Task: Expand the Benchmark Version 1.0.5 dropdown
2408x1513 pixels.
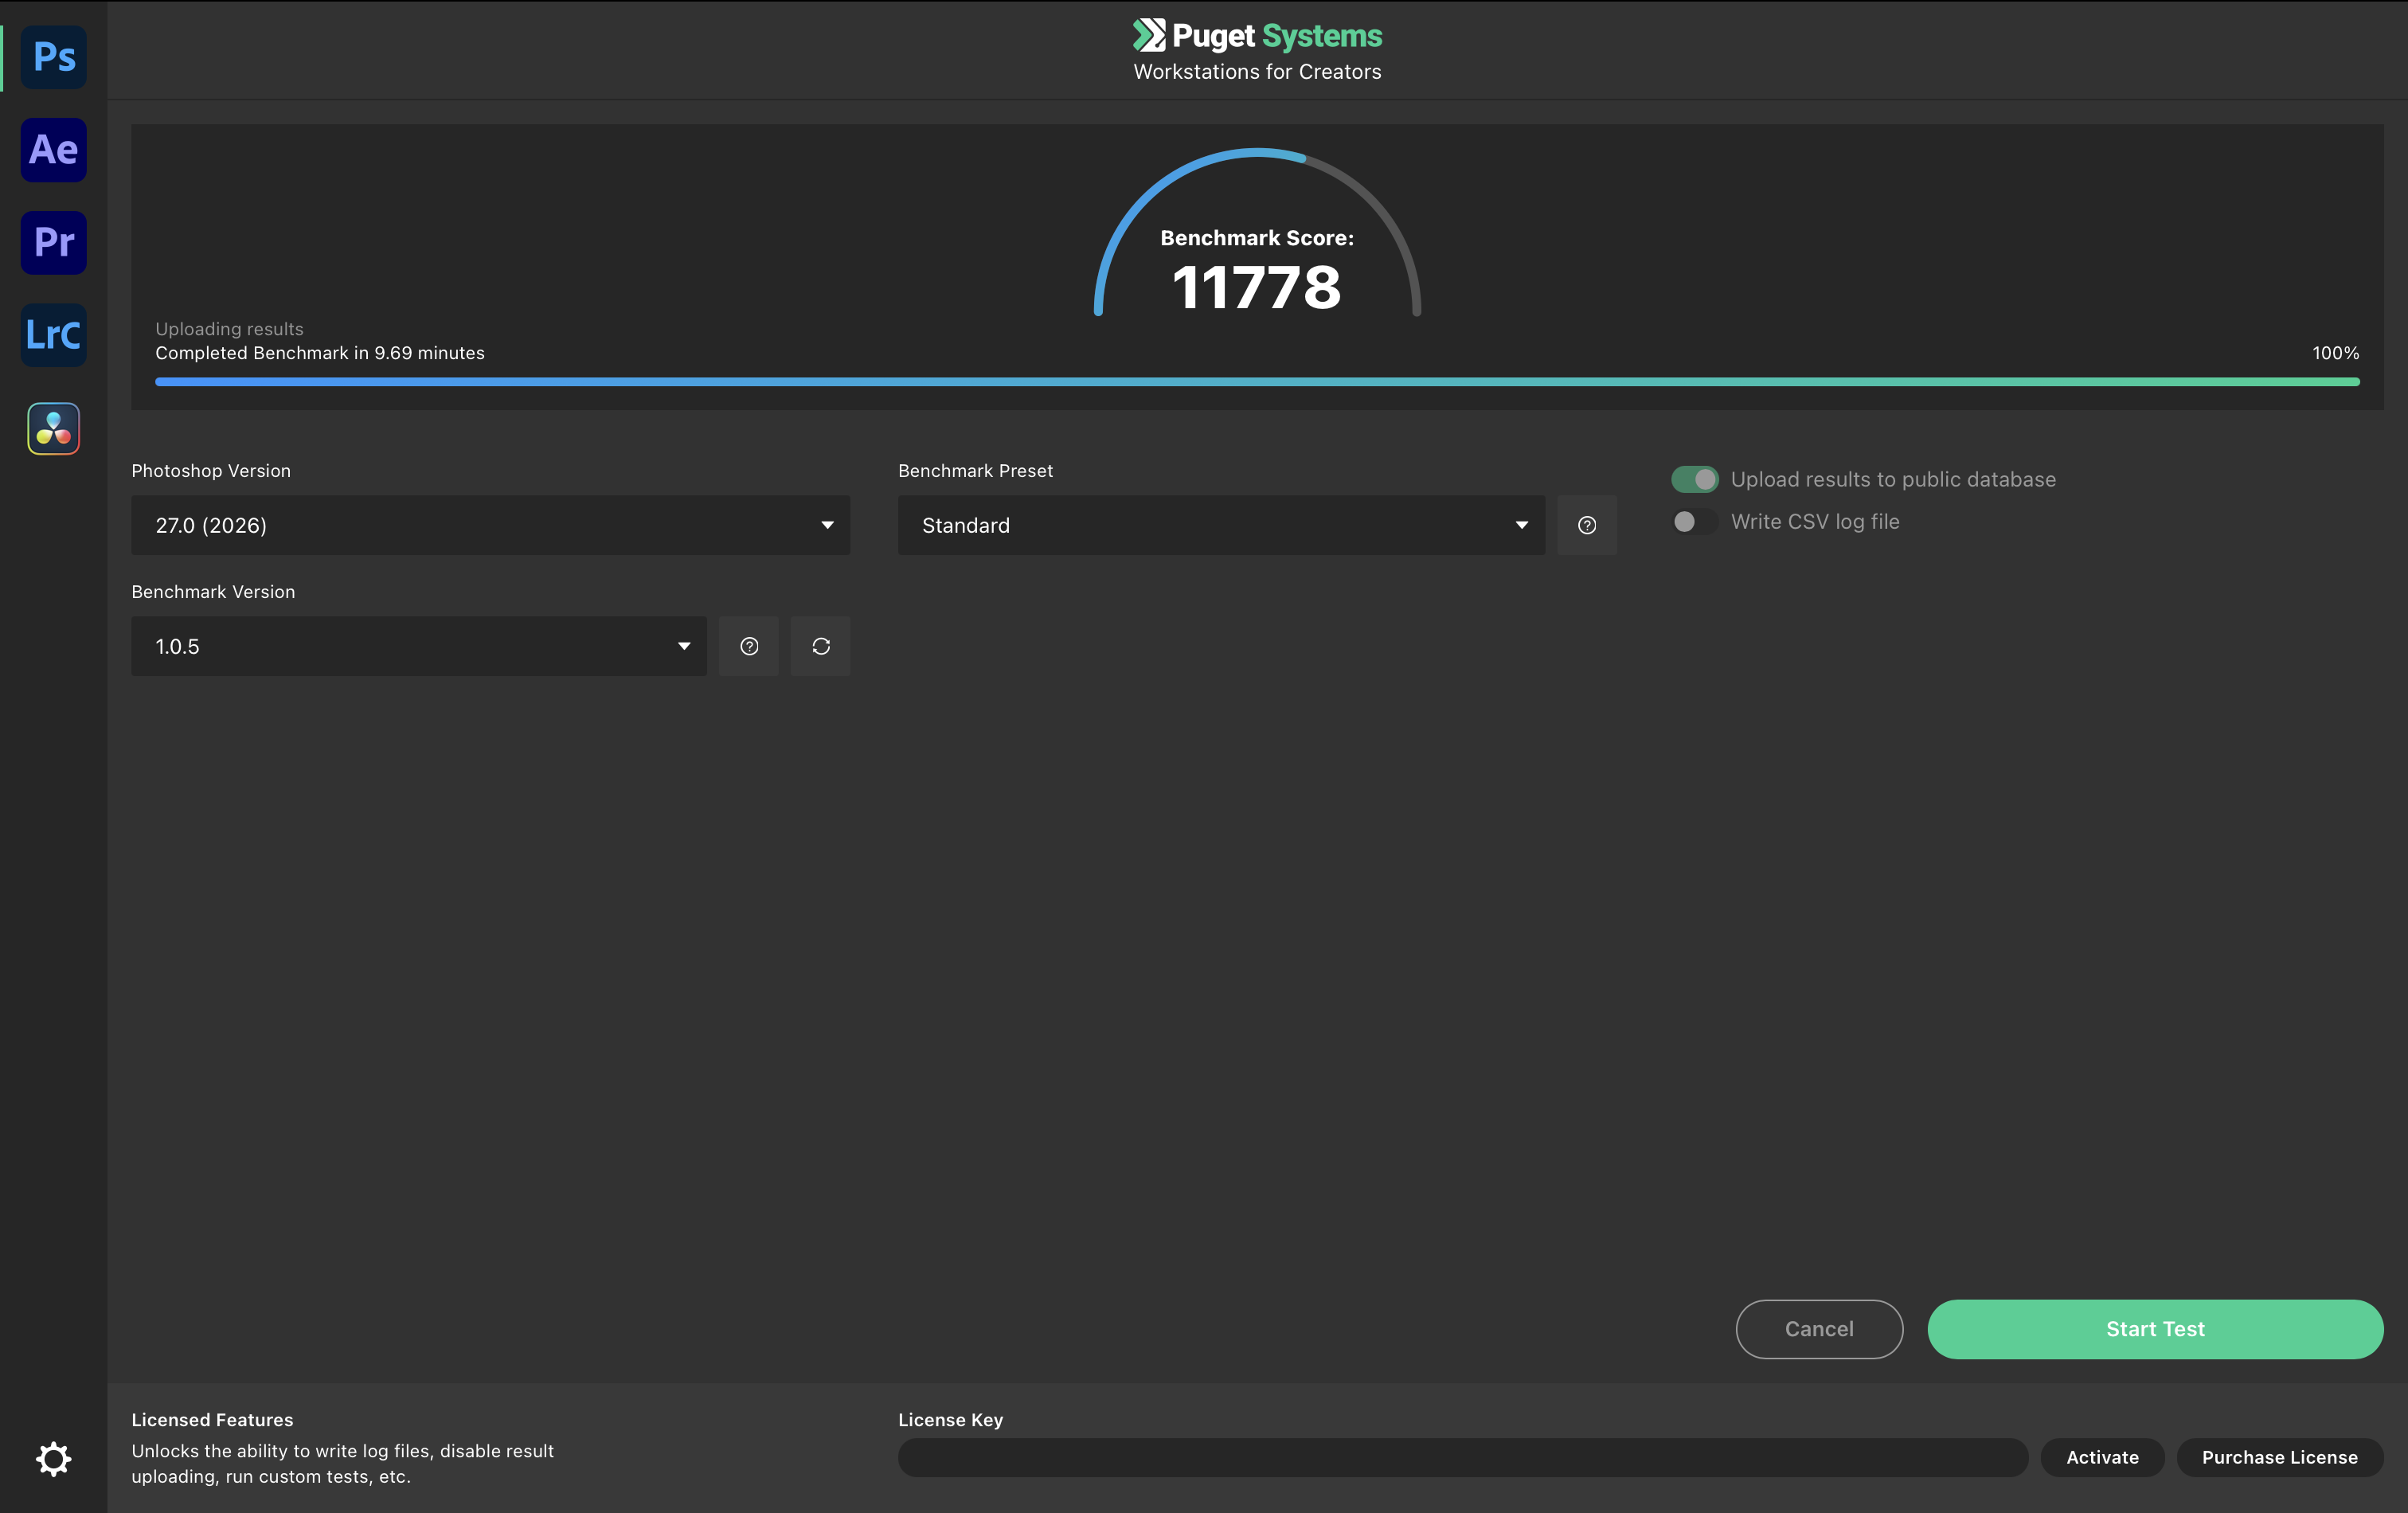Action: [418, 646]
